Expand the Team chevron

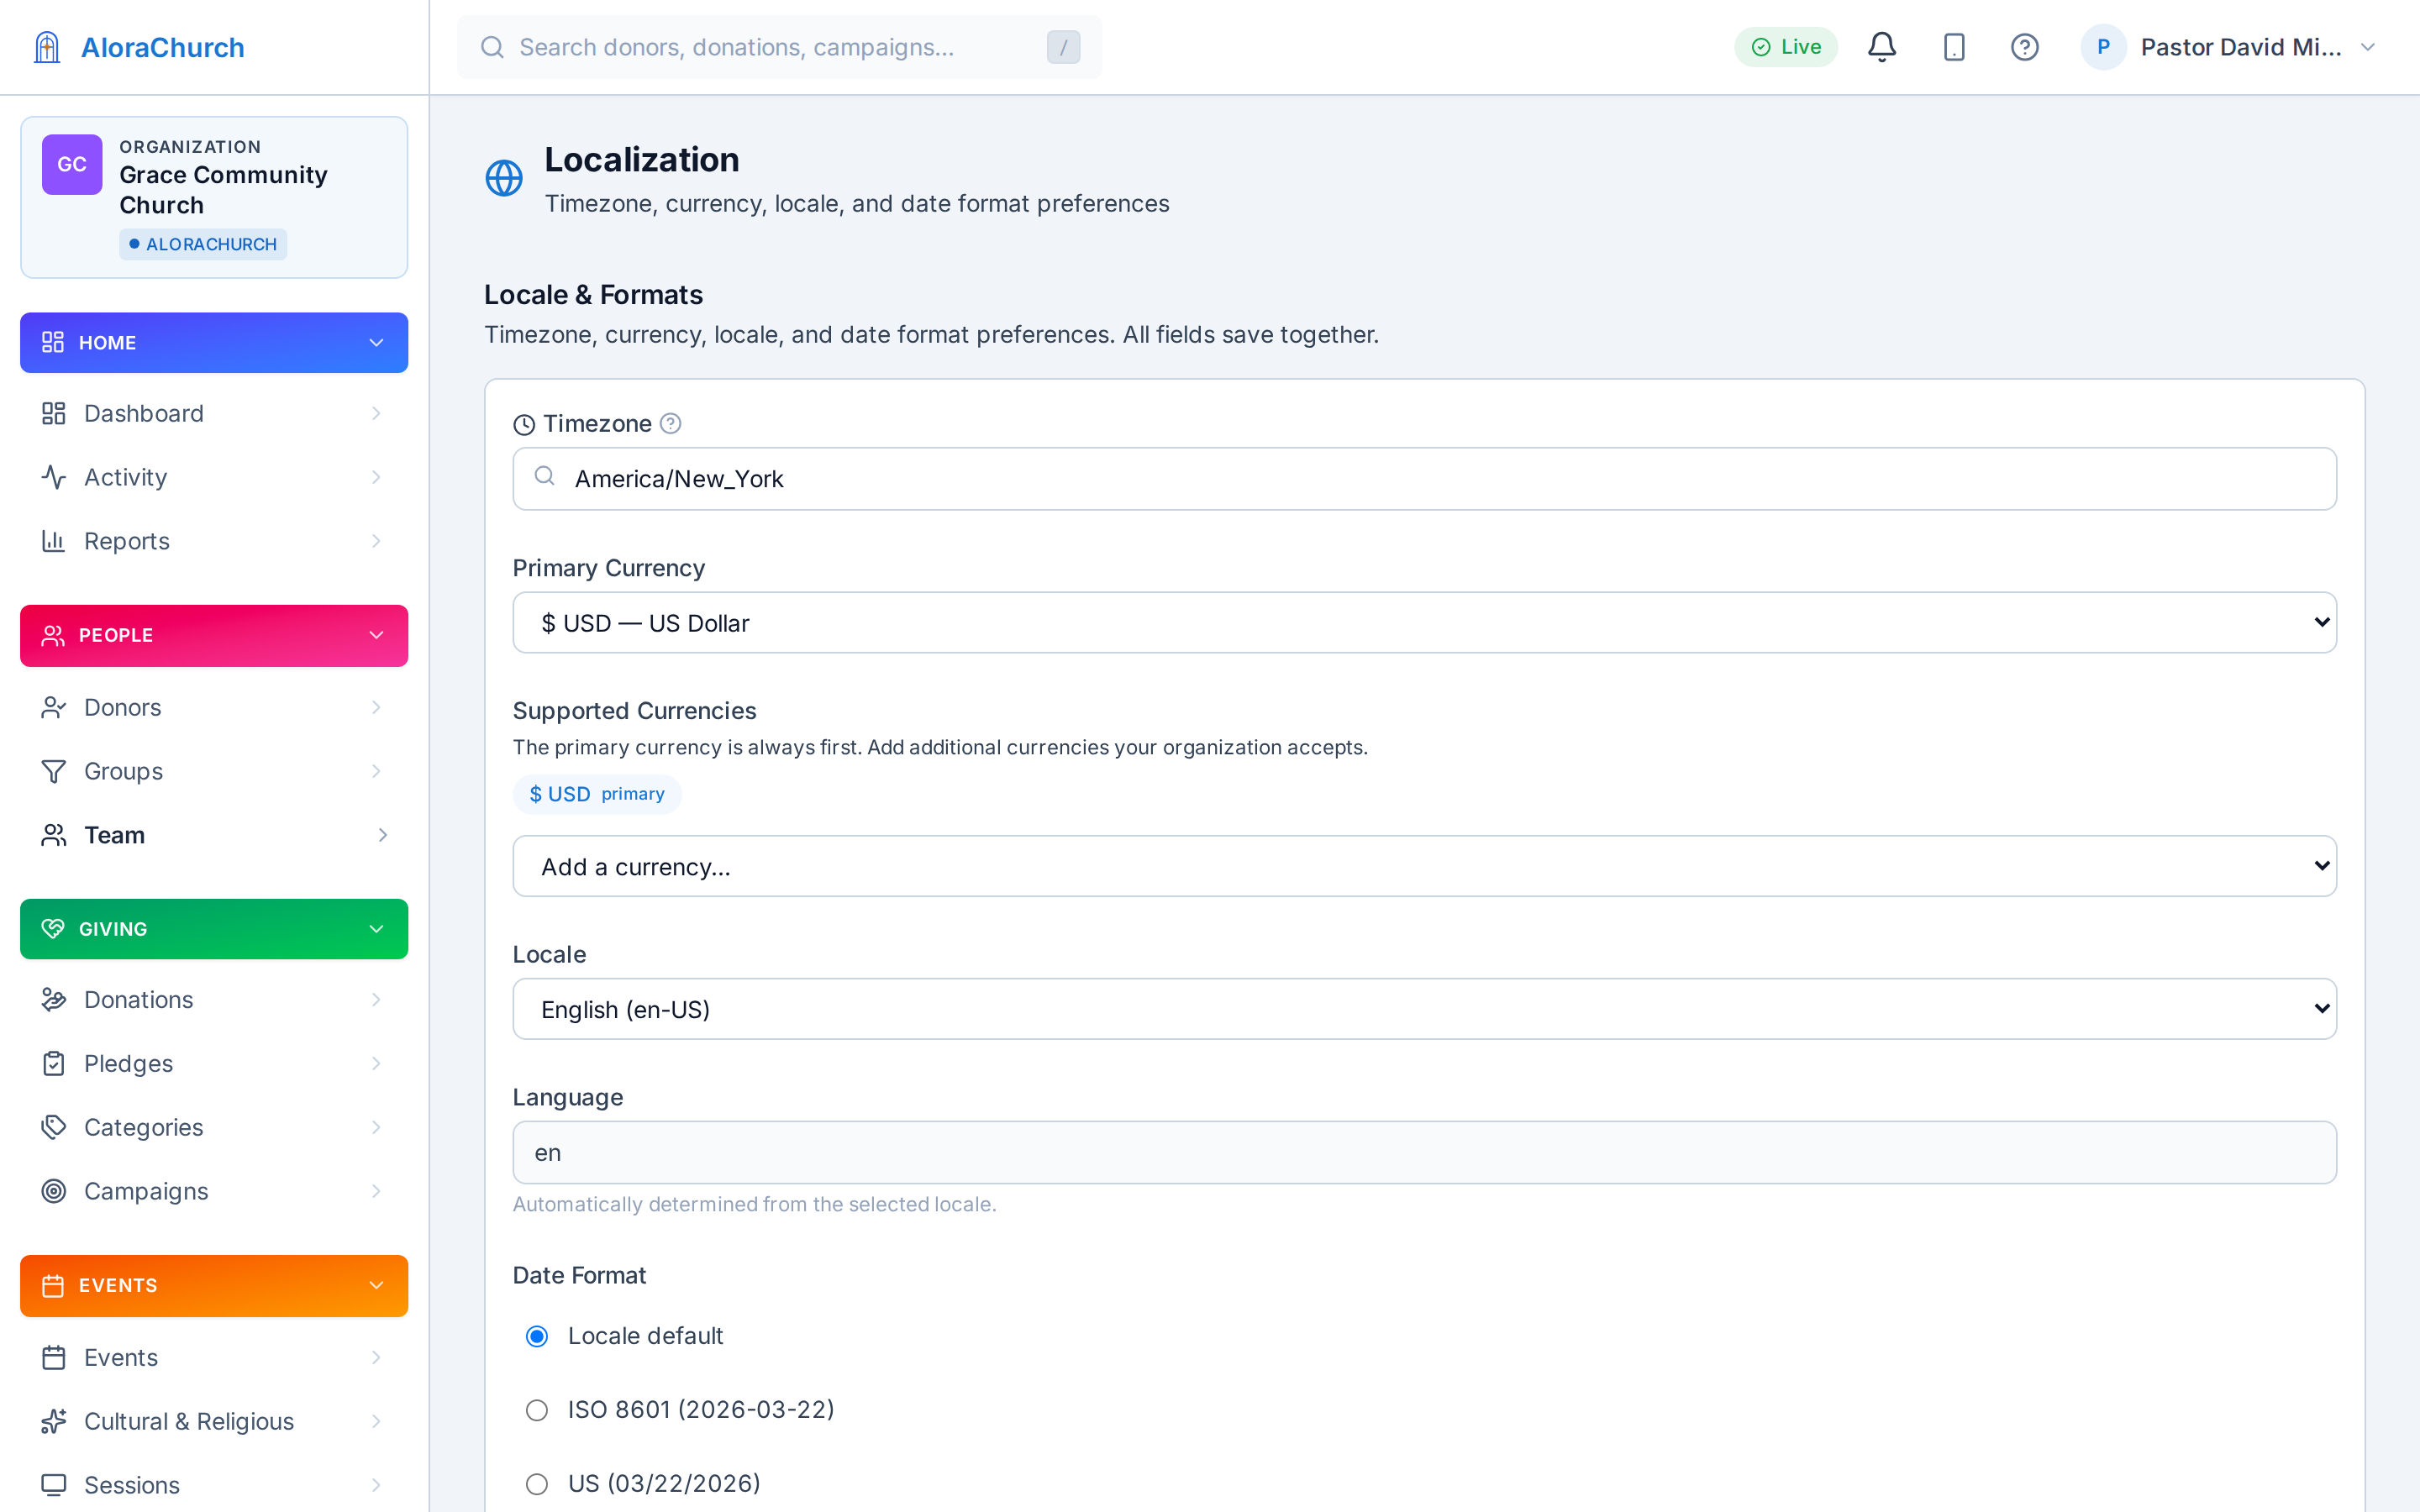point(382,835)
